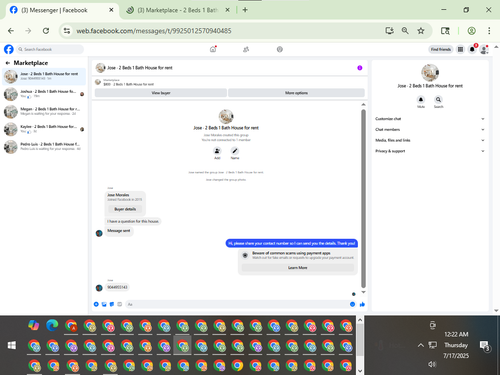The height and width of the screenshot is (375, 500).
Task: Click the Find friends button
Action: [441, 49]
